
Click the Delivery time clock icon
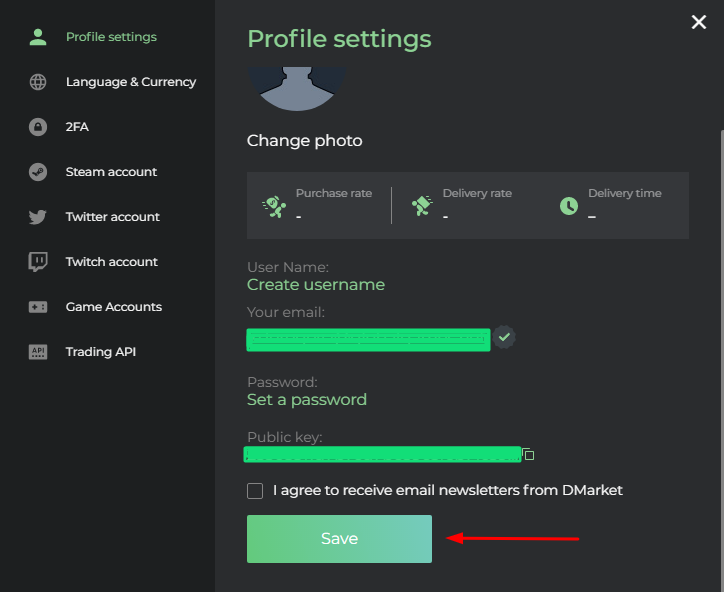569,206
